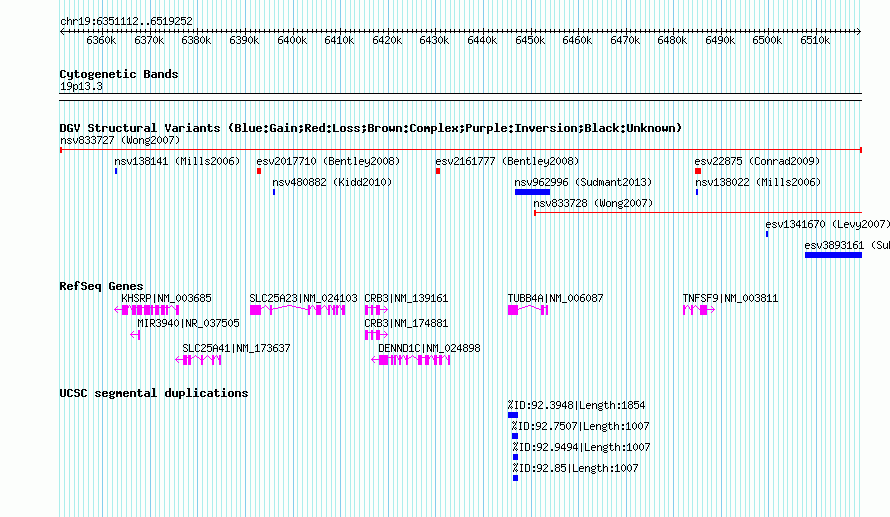Click the chr19:6351112..6519252 coordinate label
Screen dimensions: 890x517
[126, 21]
